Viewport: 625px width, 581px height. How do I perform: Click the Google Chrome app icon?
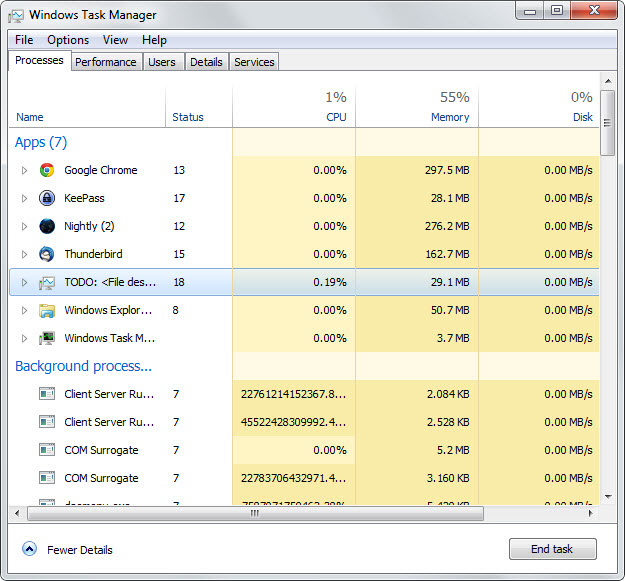coord(47,170)
